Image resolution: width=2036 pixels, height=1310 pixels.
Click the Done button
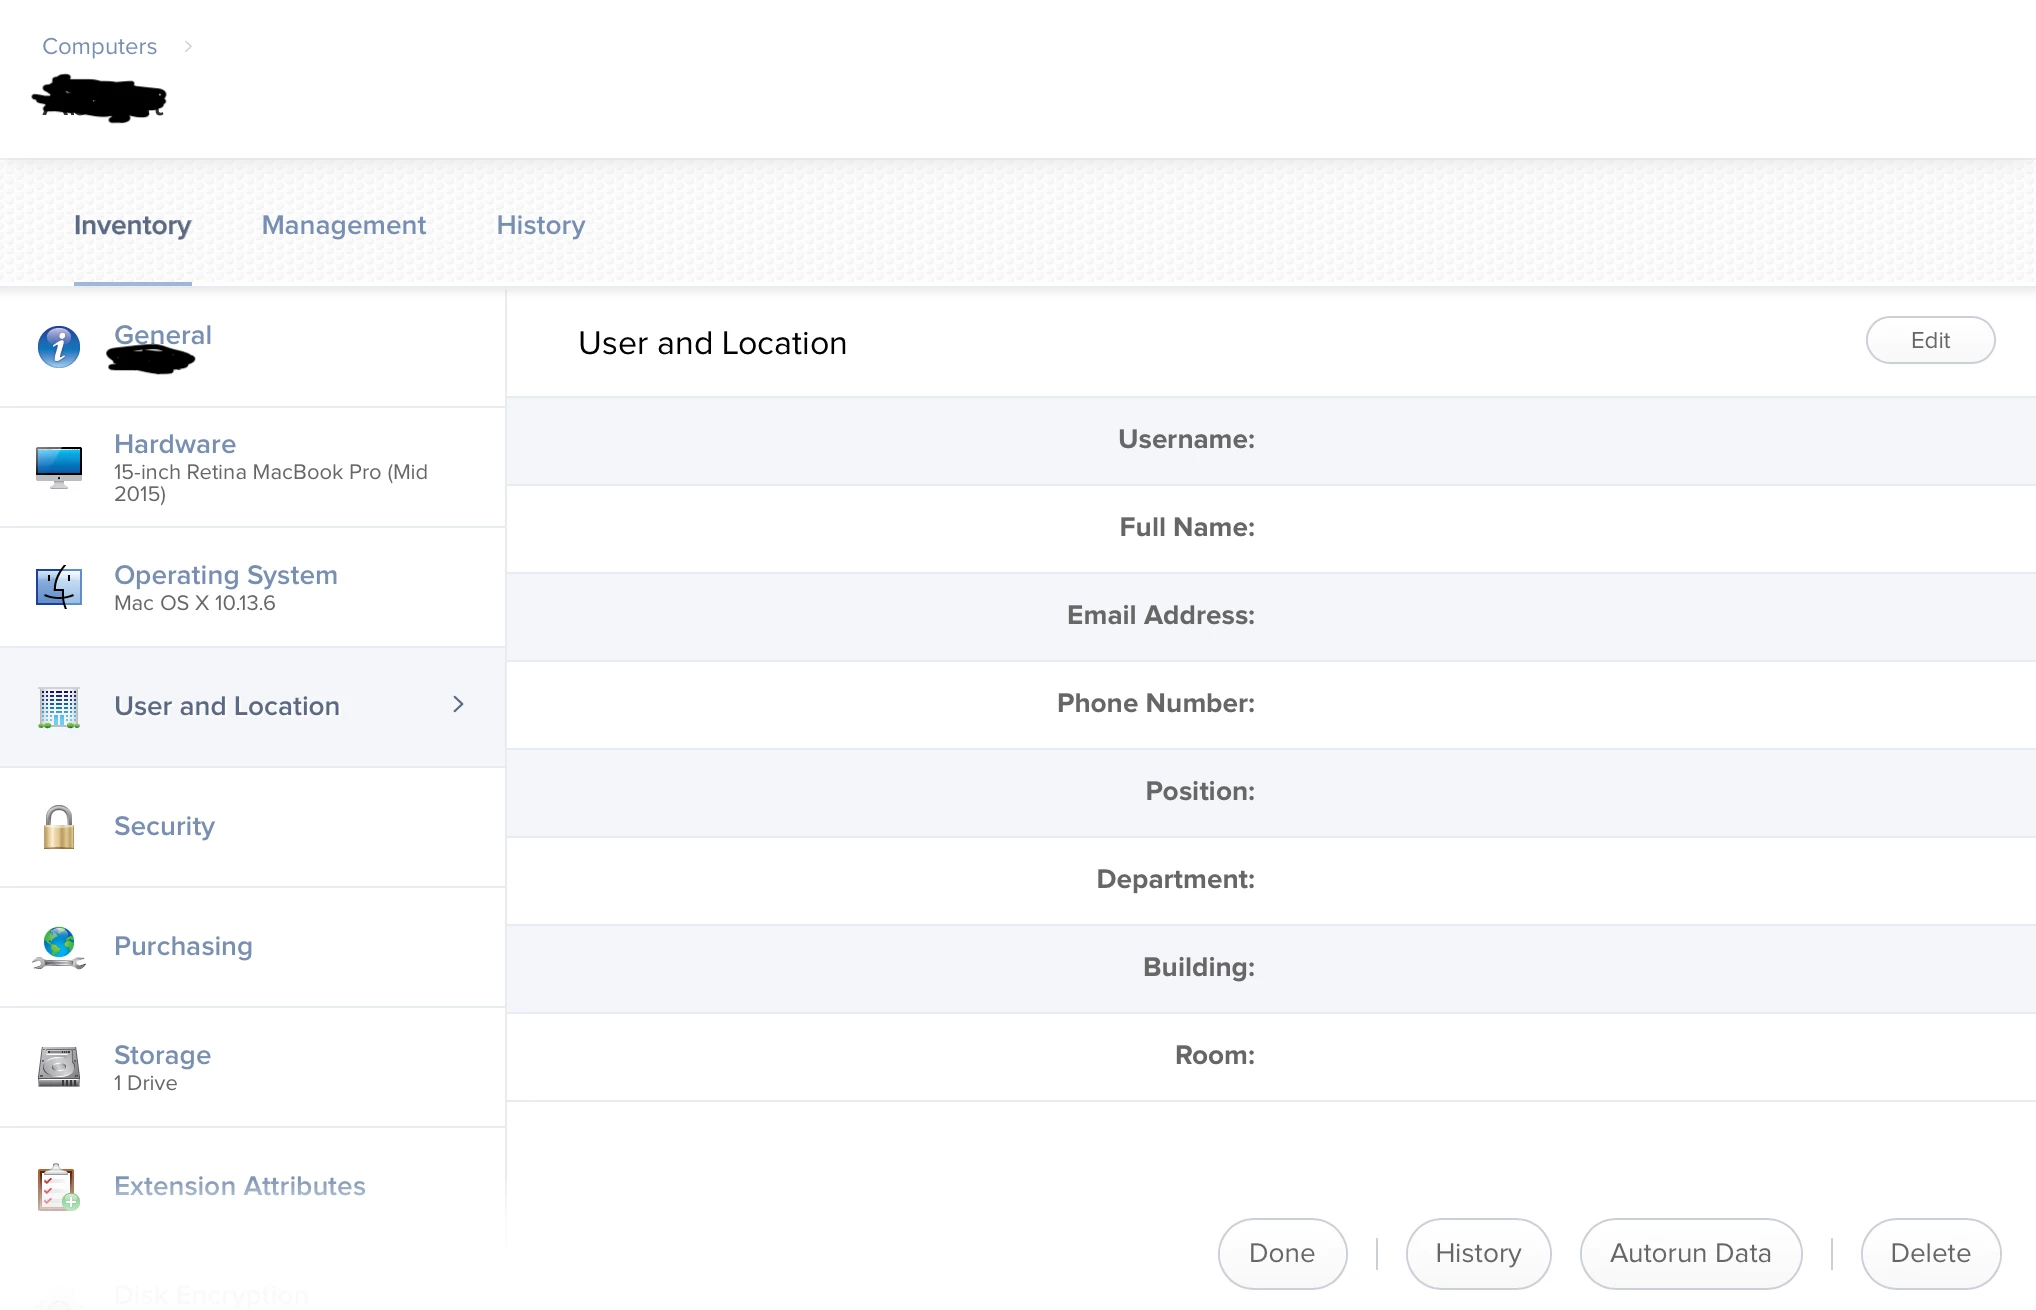(x=1282, y=1253)
